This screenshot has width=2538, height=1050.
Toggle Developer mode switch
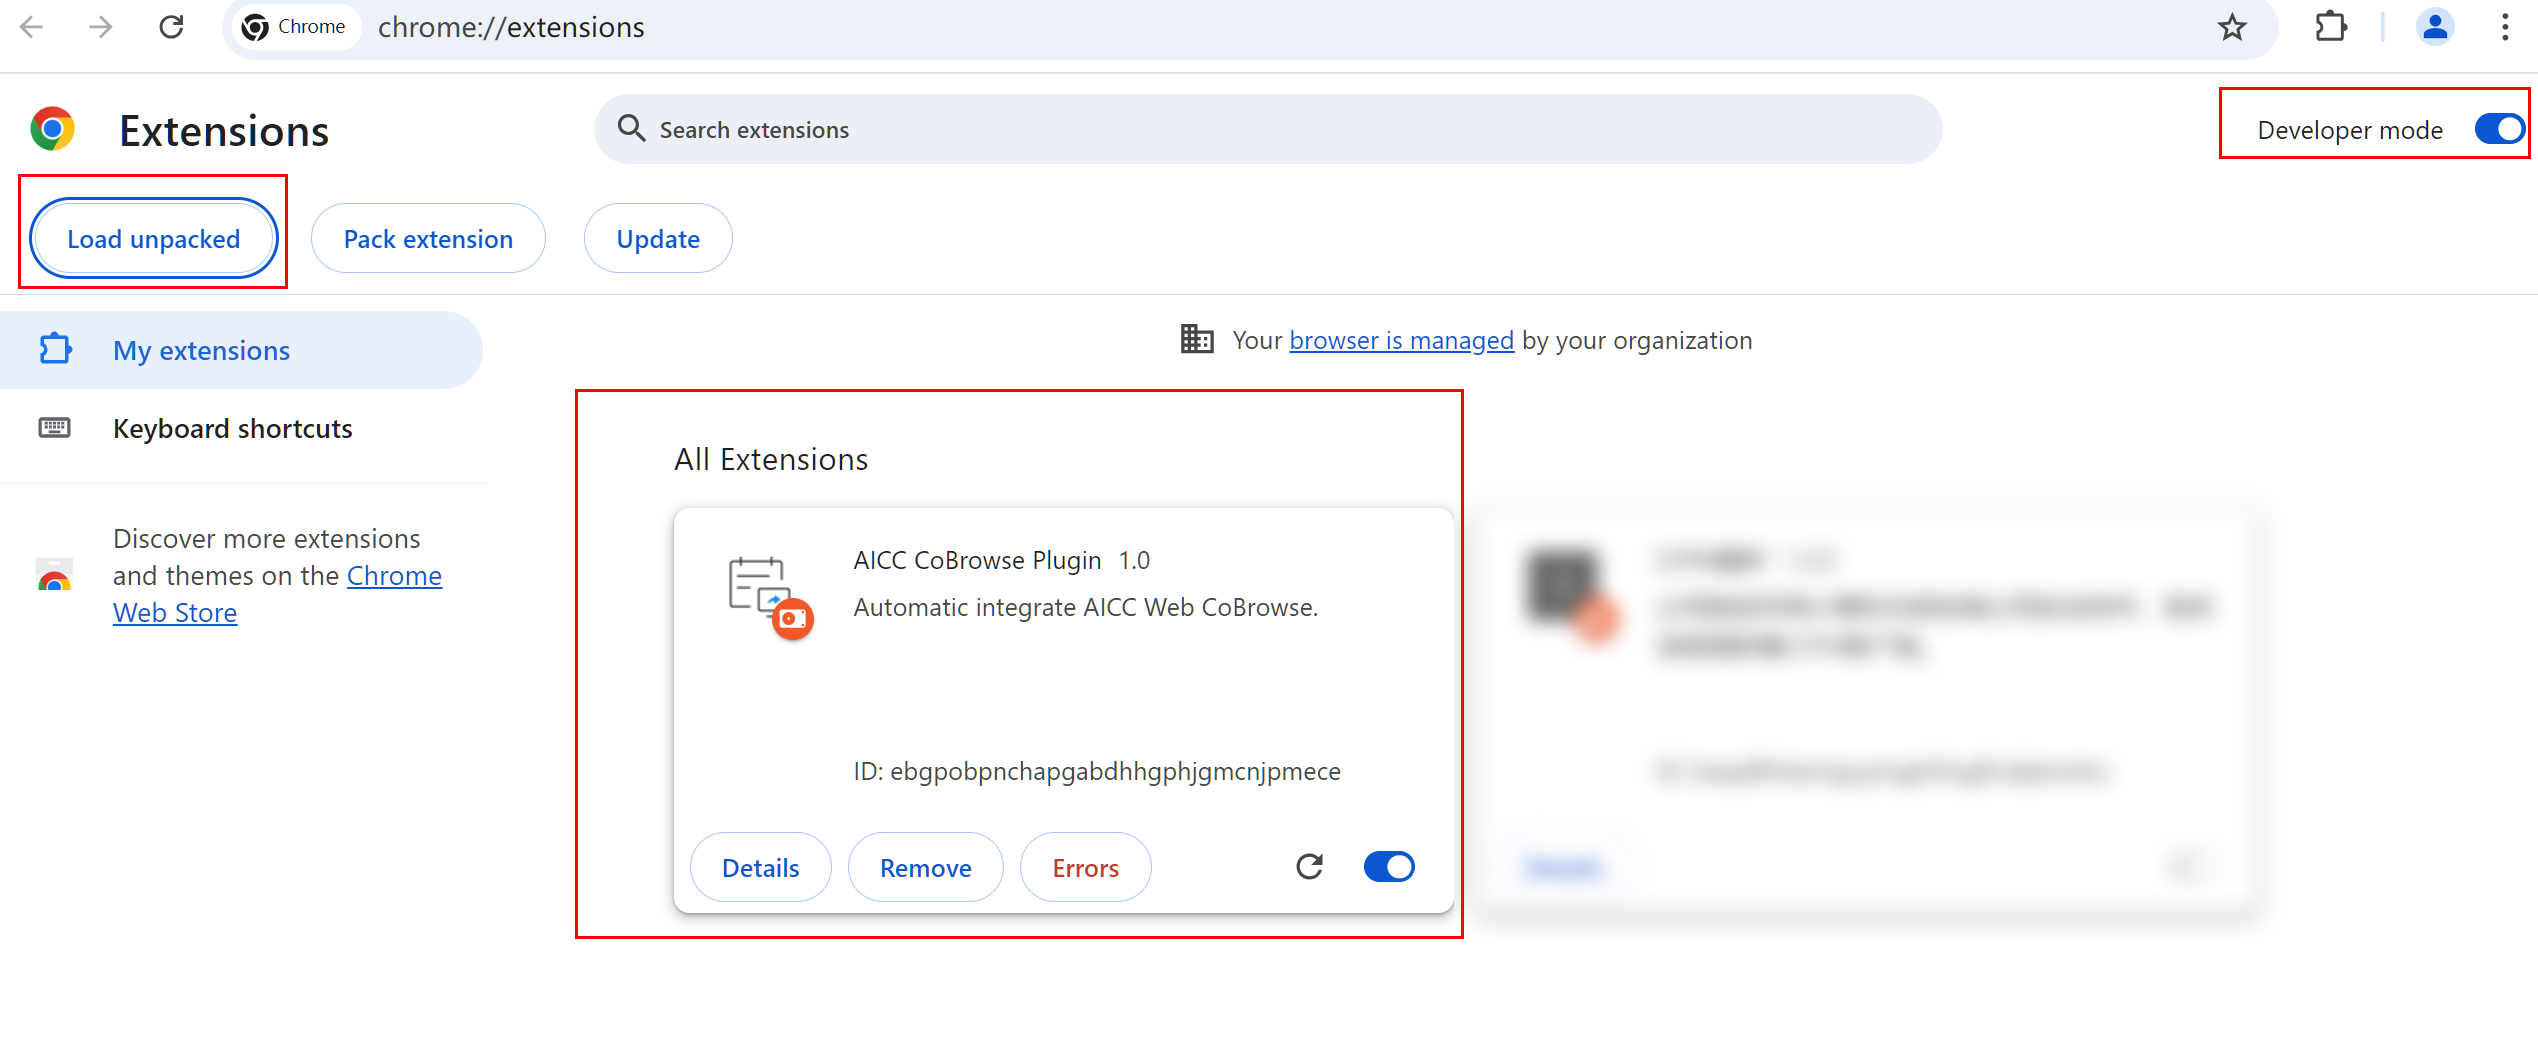tap(2499, 129)
